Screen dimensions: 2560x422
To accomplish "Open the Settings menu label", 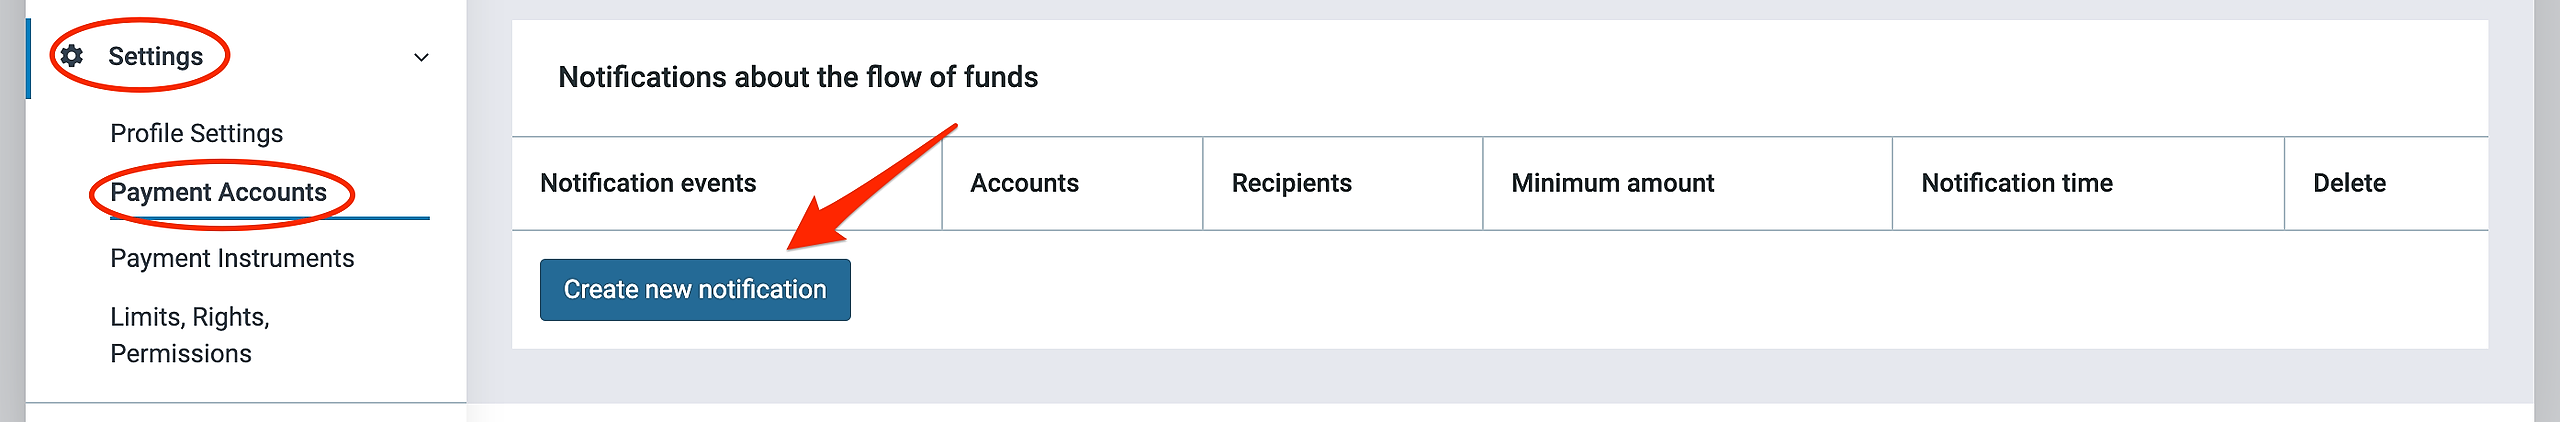I will coord(155,56).
